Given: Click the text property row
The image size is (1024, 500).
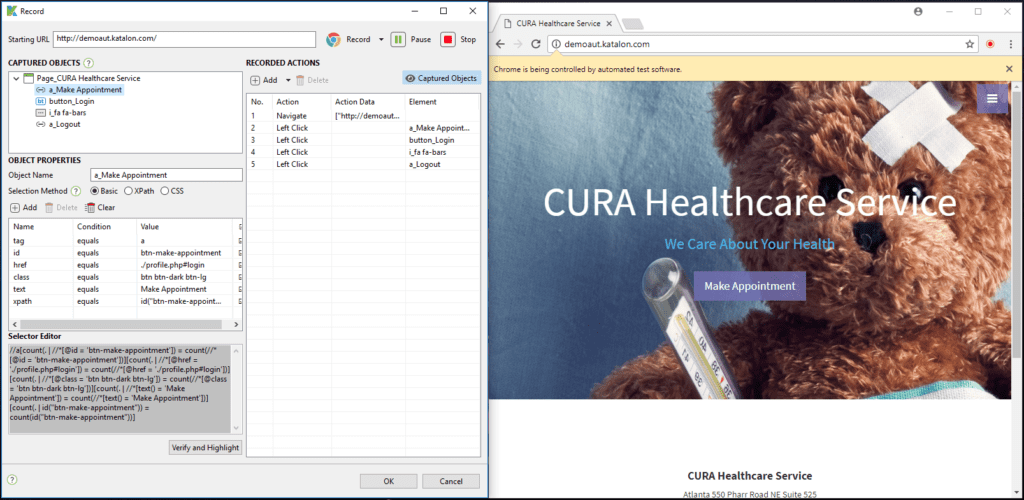Looking at the screenshot, I should point(121,289).
